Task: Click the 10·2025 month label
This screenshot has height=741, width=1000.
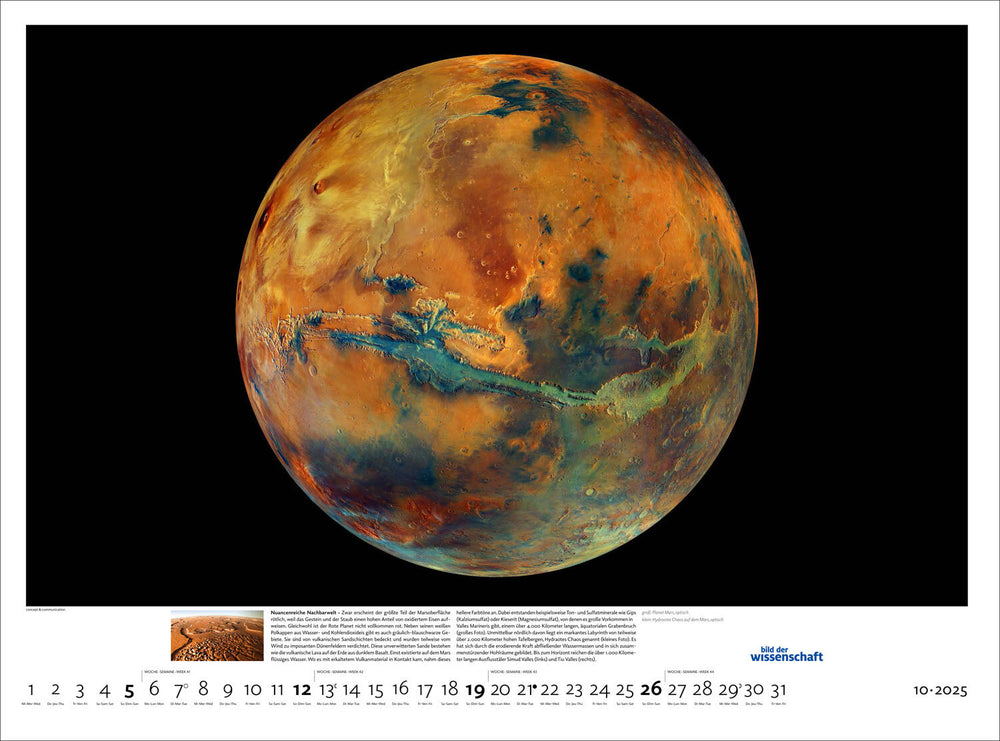Action: [x=939, y=690]
